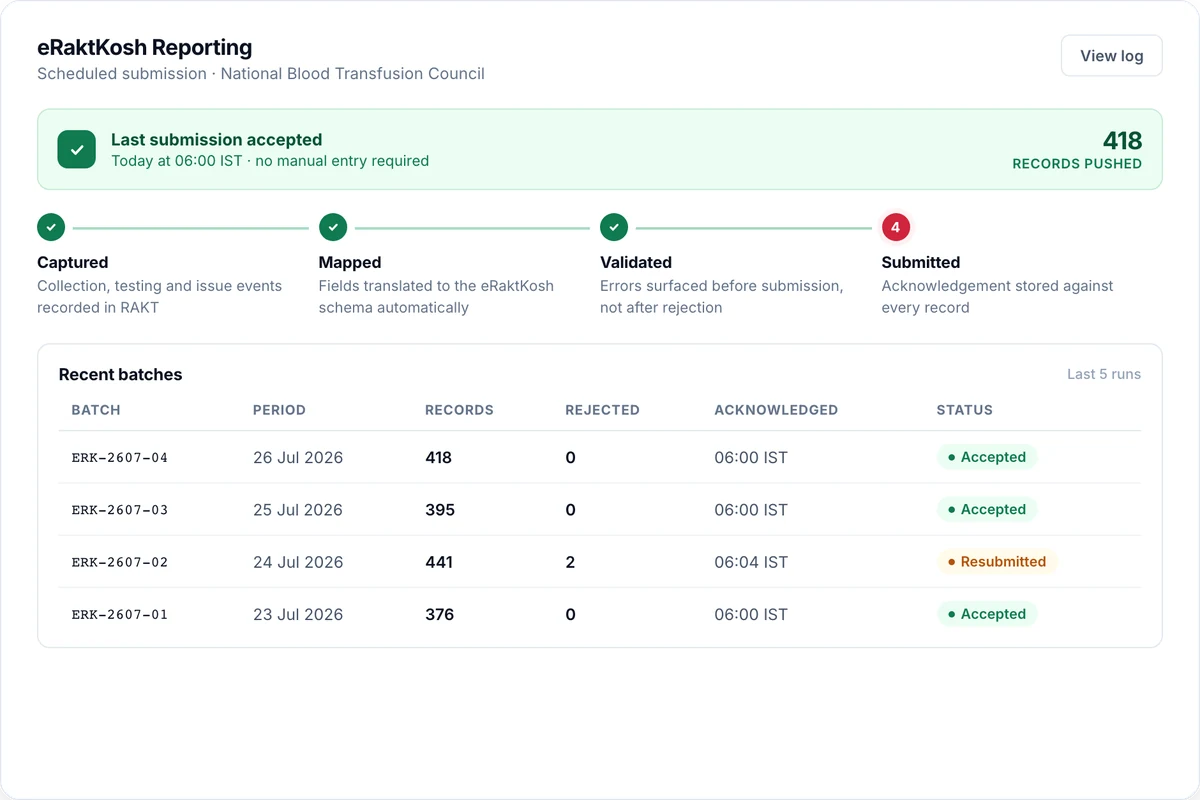Click the 06:04 IST acknowledged time
Screen dimensions: 1200x800
click(x=751, y=562)
